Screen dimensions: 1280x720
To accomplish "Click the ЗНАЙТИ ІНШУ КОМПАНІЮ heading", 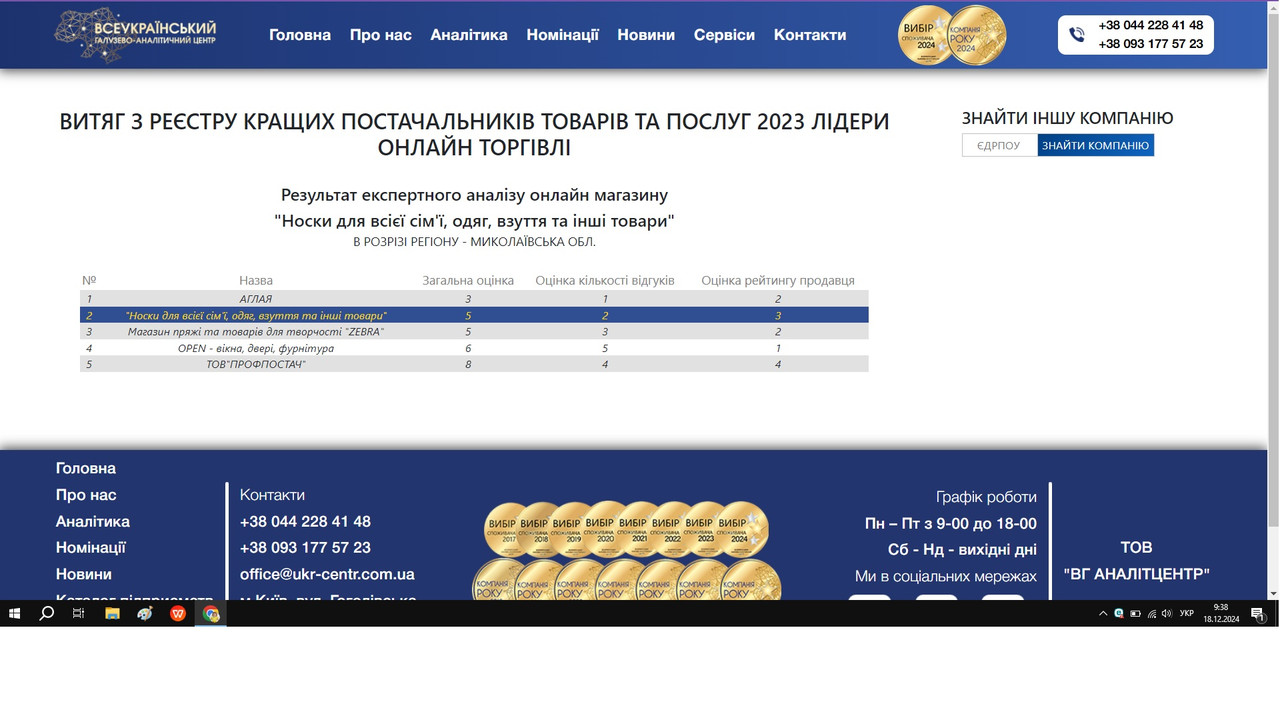I will tap(1068, 118).
